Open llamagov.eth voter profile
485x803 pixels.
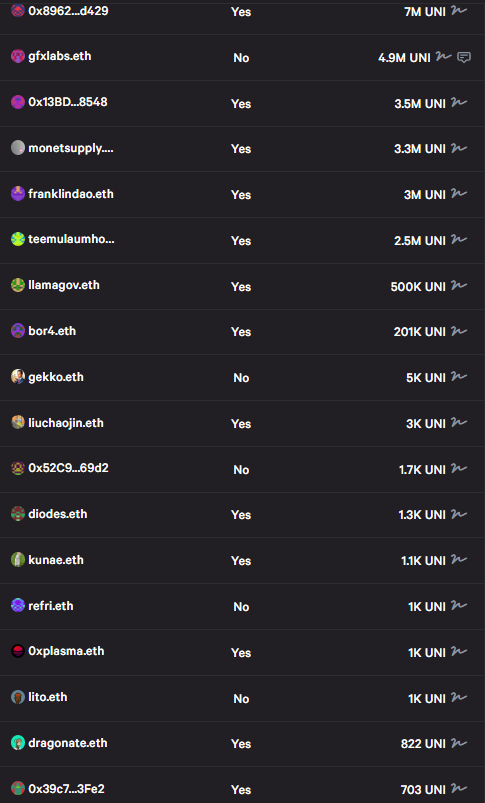[x=64, y=285]
